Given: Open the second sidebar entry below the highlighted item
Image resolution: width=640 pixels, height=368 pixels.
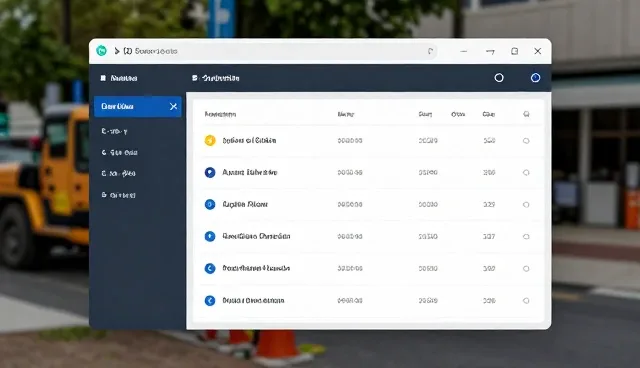Looking at the screenshot, I should pyautogui.click(x=119, y=153).
